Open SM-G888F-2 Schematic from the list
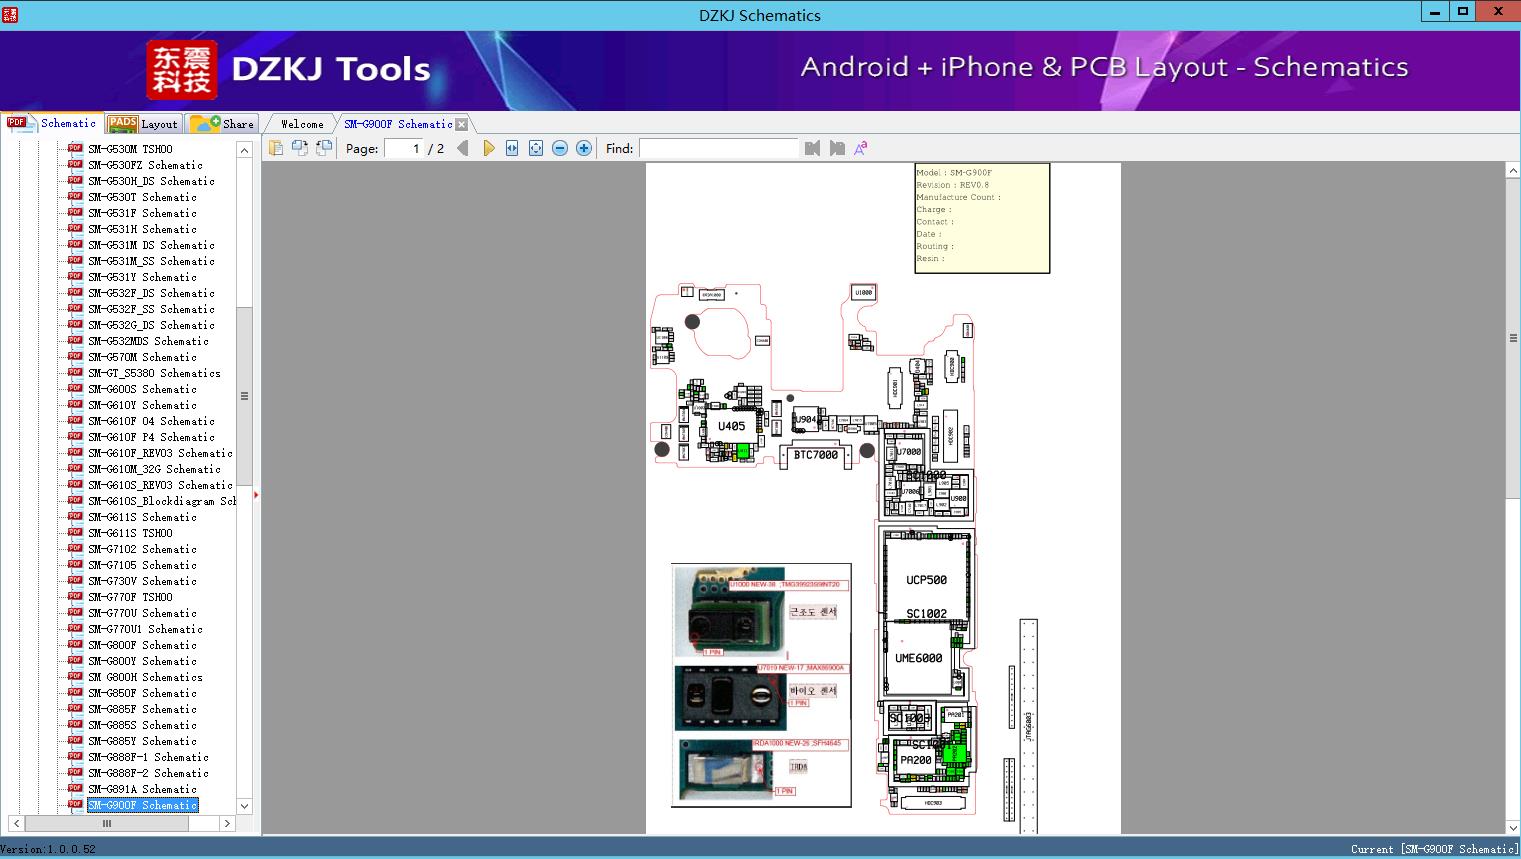This screenshot has width=1521, height=859. (148, 773)
